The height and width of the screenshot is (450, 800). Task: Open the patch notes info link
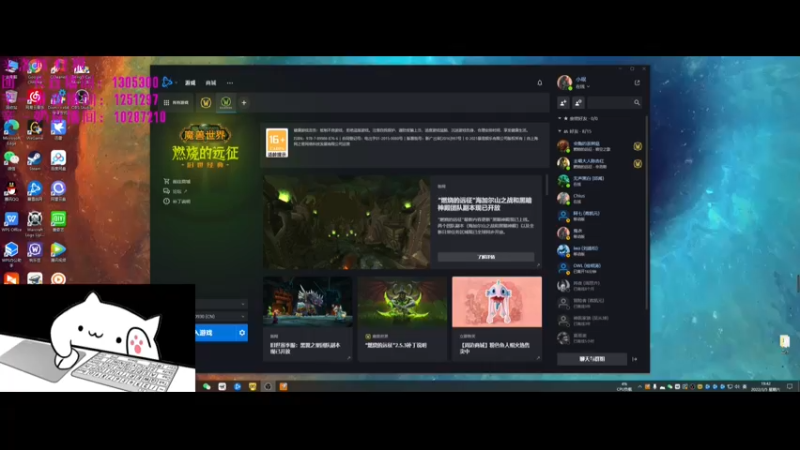point(177,202)
